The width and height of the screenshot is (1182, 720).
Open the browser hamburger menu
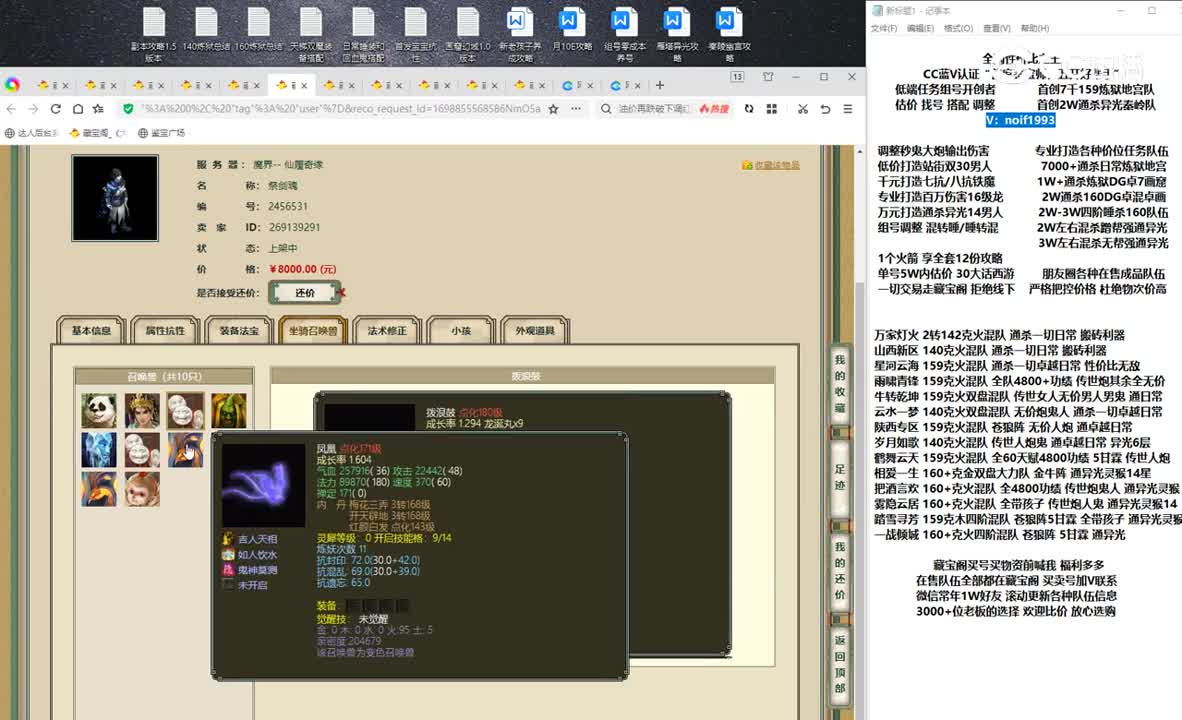(x=848, y=109)
